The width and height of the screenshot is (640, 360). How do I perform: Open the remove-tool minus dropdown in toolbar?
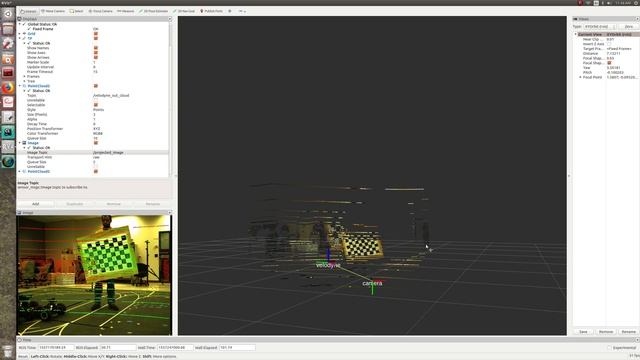tap(242, 11)
